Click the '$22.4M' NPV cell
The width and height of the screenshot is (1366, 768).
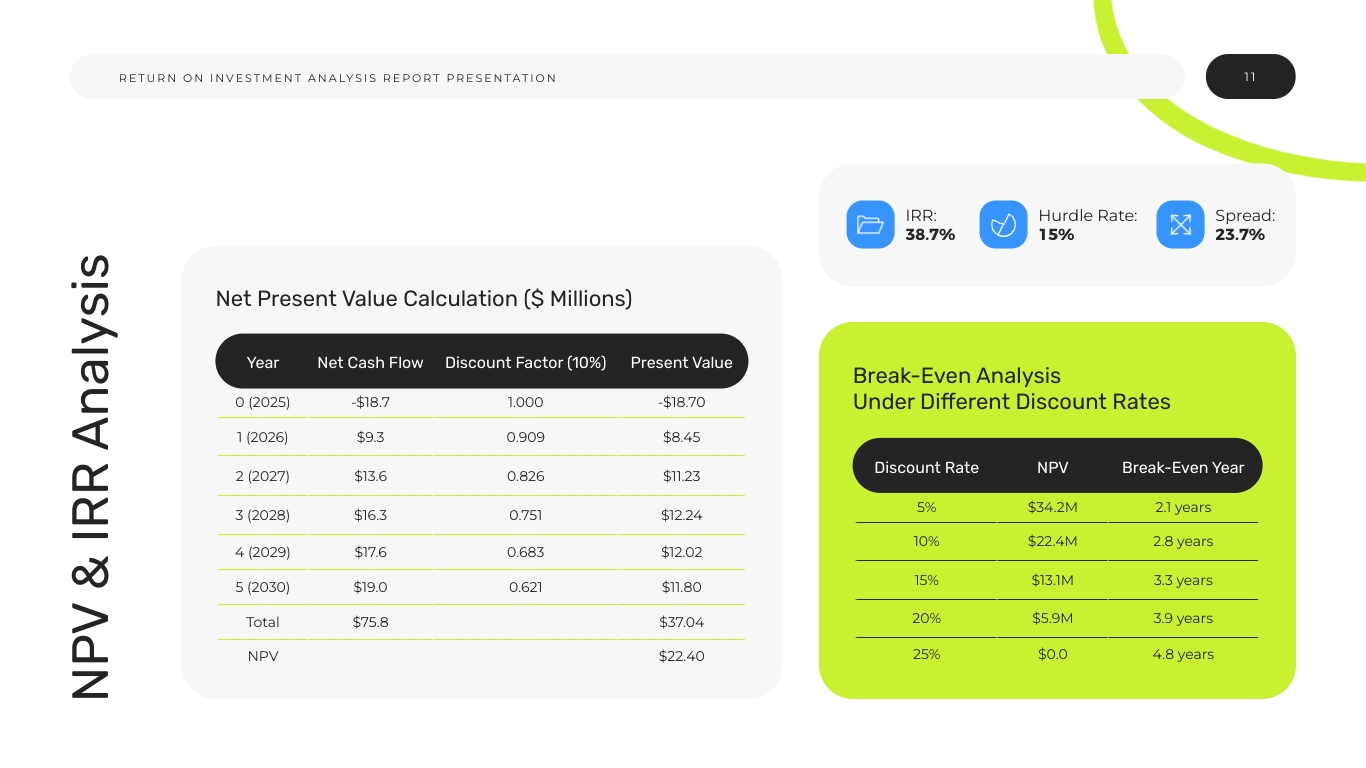(x=1053, y=541)
